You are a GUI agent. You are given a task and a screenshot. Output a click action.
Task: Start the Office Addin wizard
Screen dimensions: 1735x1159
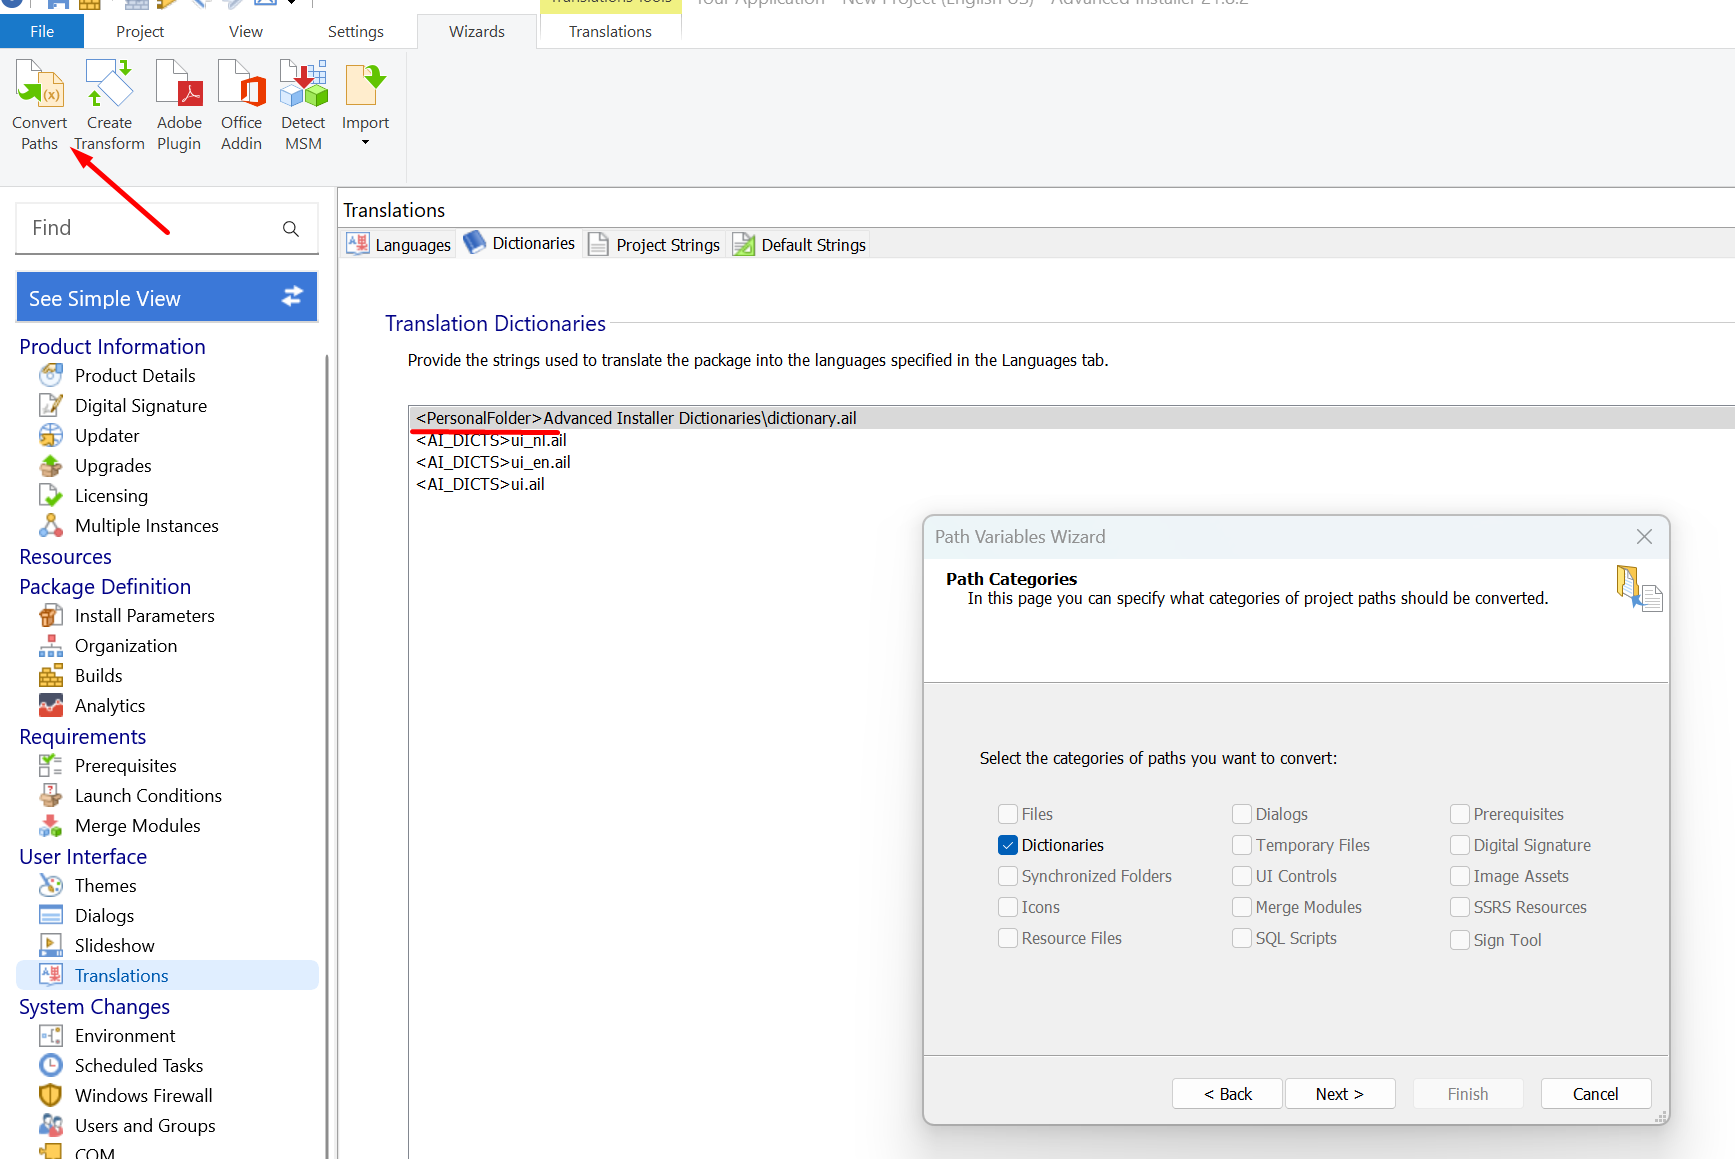[241, 86]
